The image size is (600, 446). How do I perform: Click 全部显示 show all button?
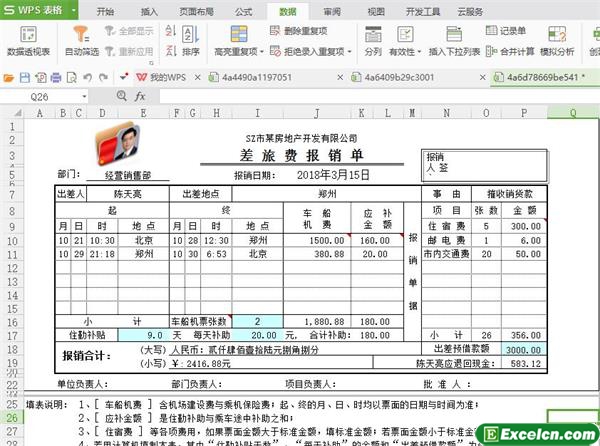pos(130,31)
